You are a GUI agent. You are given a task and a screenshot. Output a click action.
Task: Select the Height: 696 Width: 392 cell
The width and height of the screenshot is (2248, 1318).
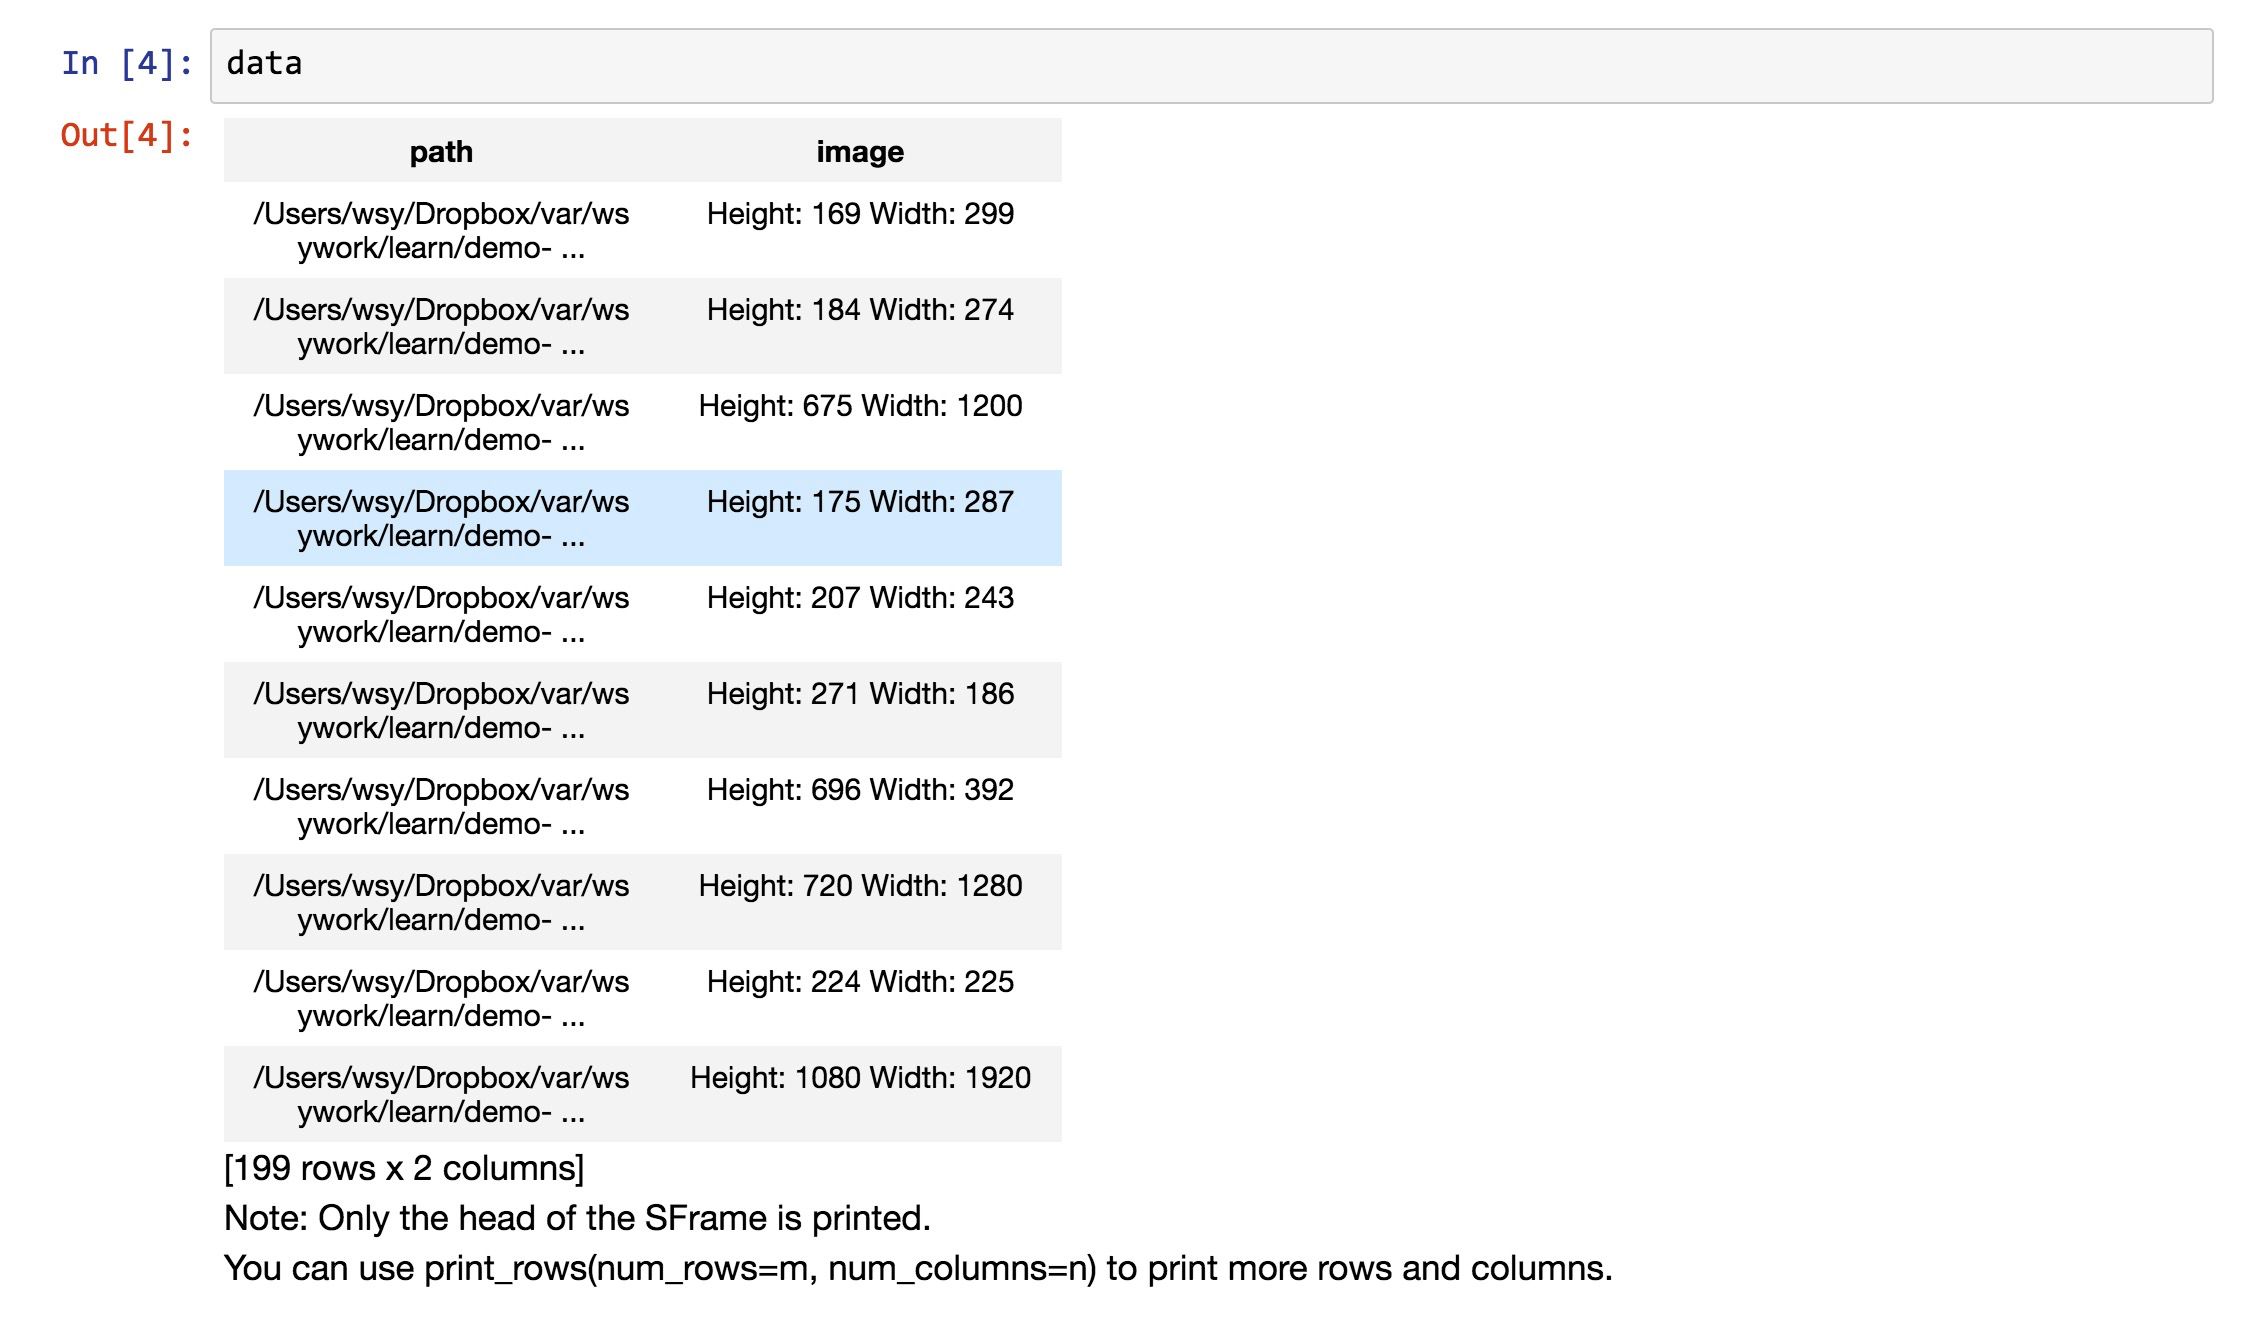[x=859, y=790]
